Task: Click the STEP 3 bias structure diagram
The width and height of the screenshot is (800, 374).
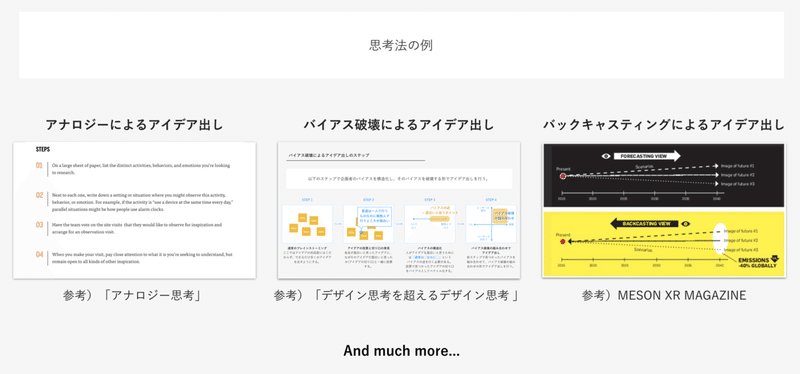Action: [430, 224]
